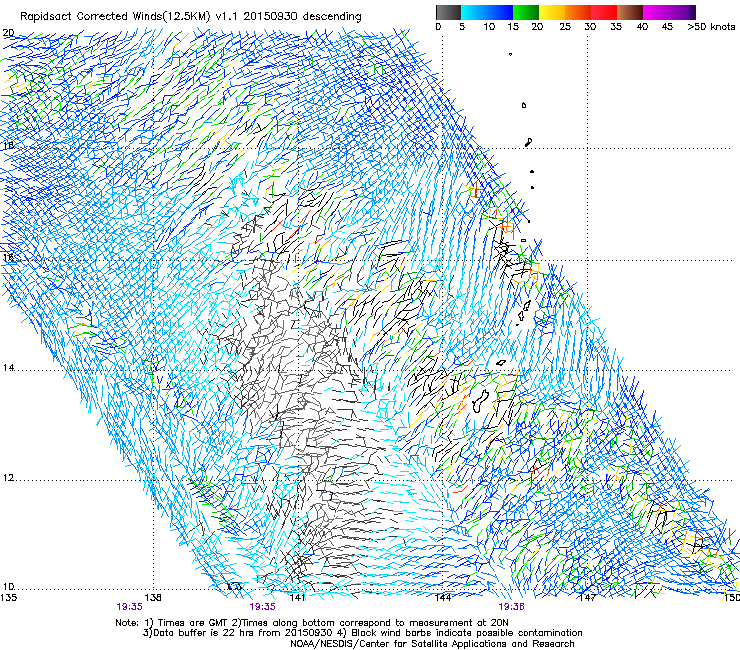Click the red 30-35 knots legend swatch
Image resolution: width=740 pixels, height=650 pixels.
(x=604, y=12)
